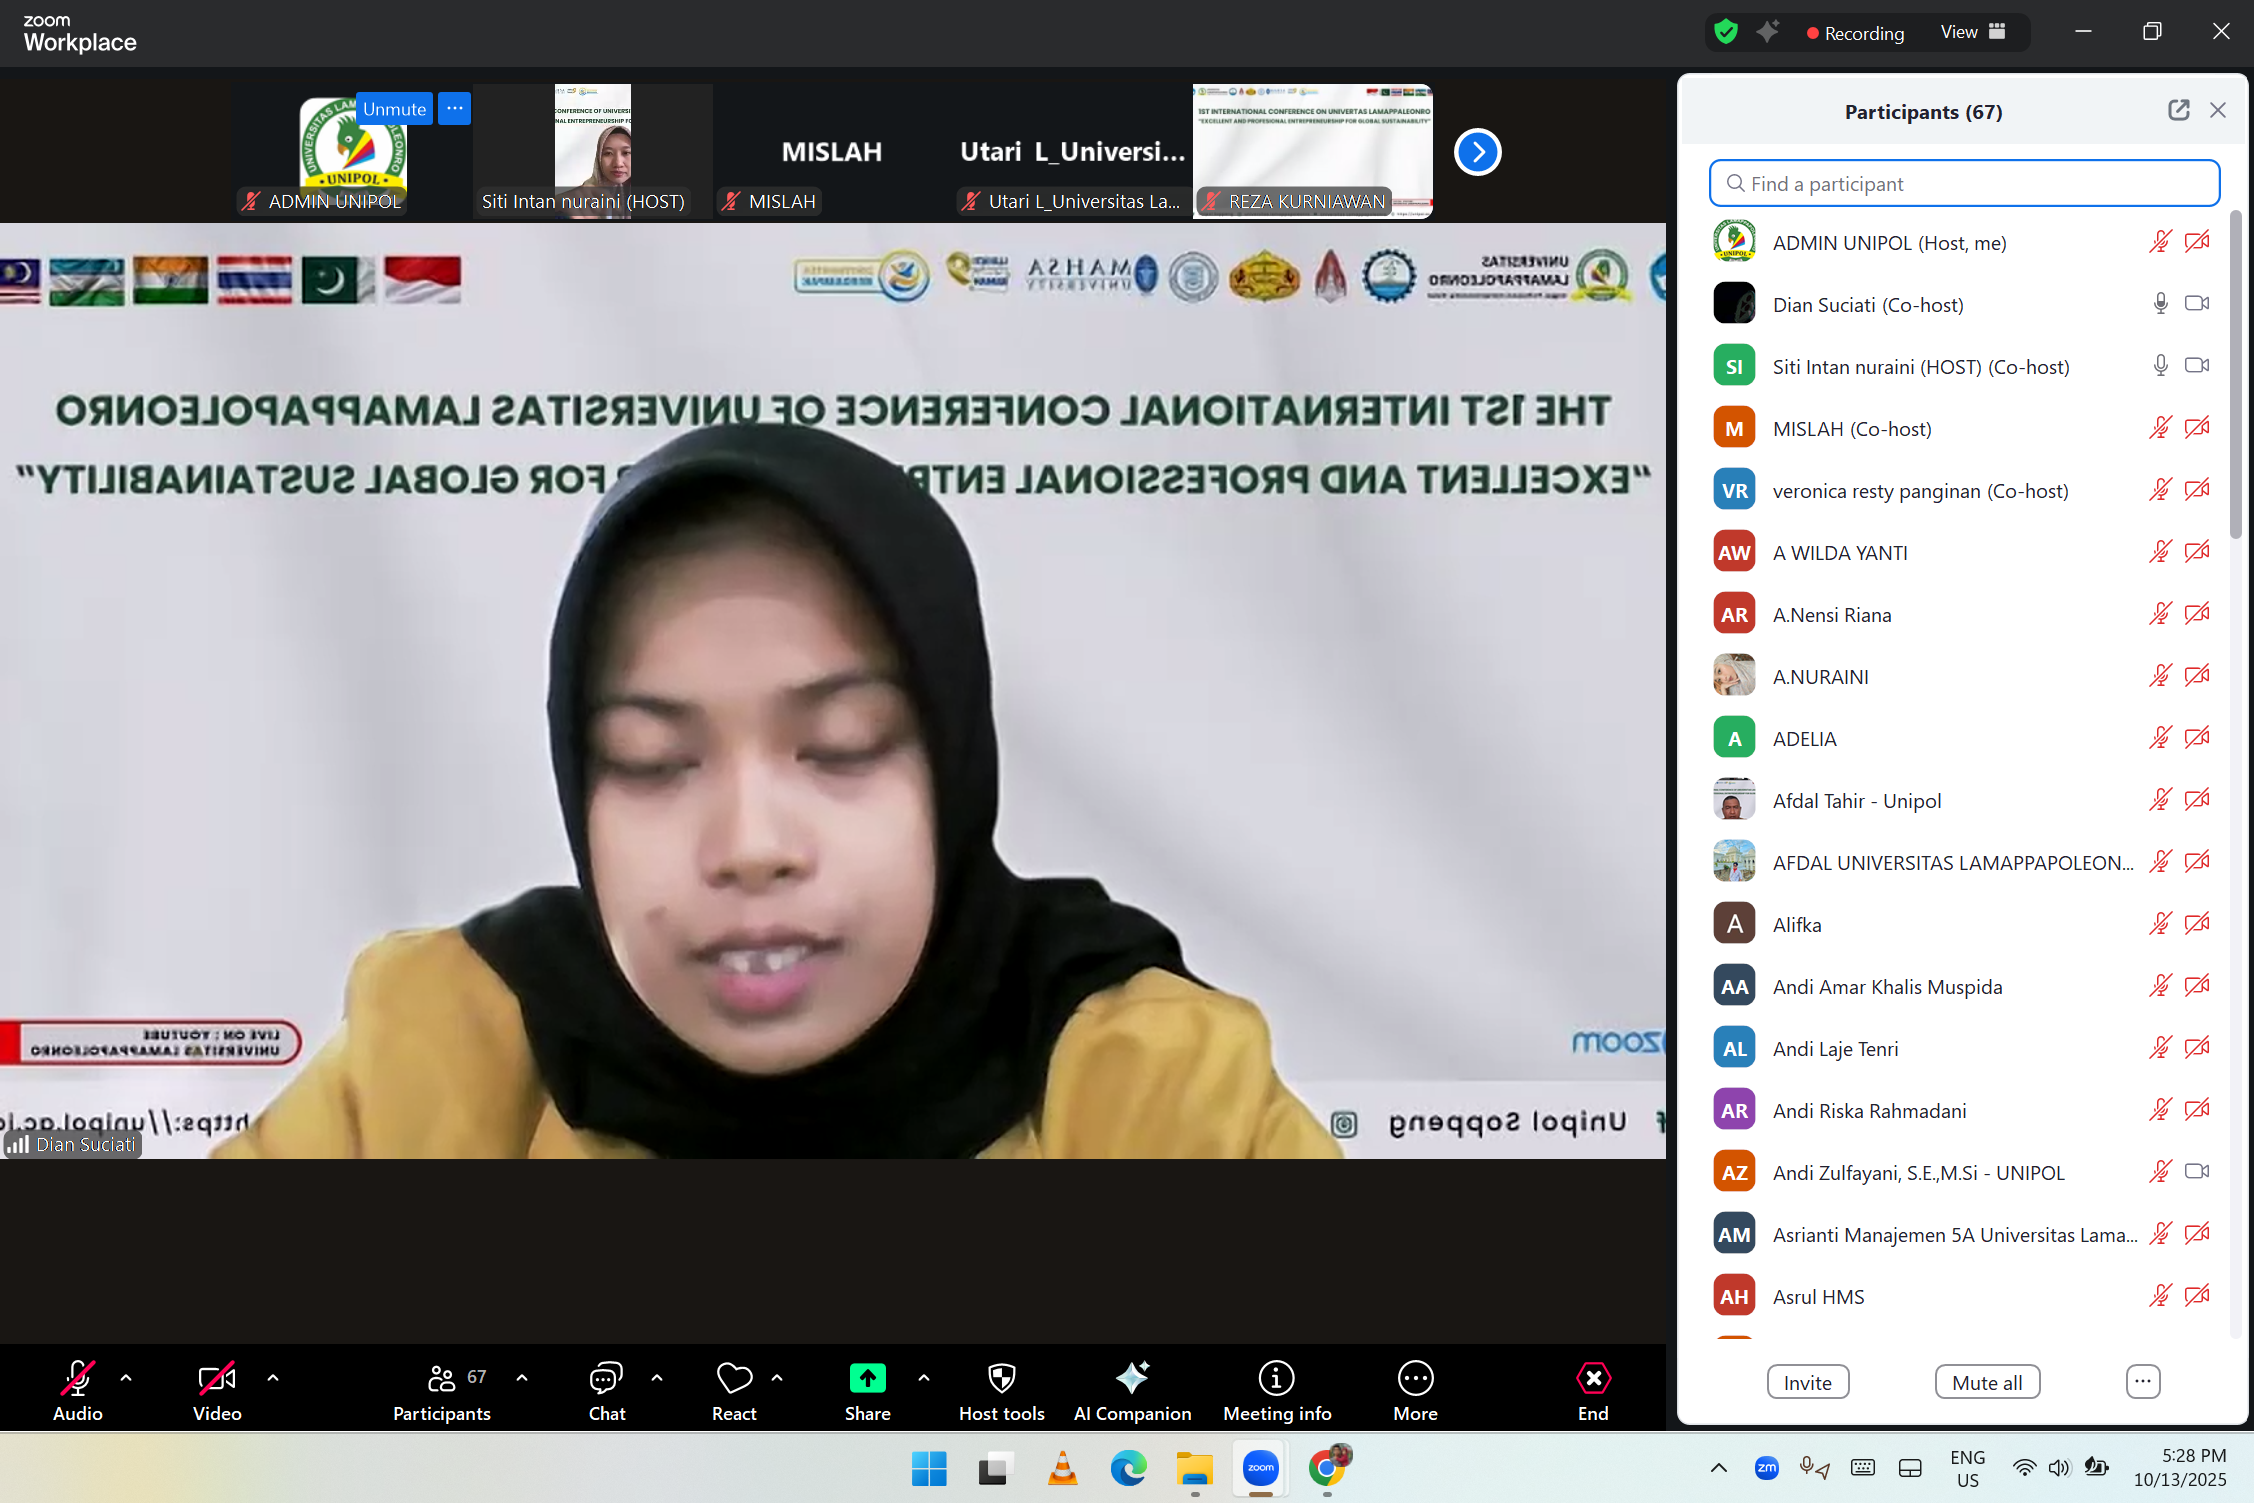This screenshot has height=1503, width=2254.
Task: Click the Find a participant search field
Action: pyautogui.click(x=1964, y=184)
